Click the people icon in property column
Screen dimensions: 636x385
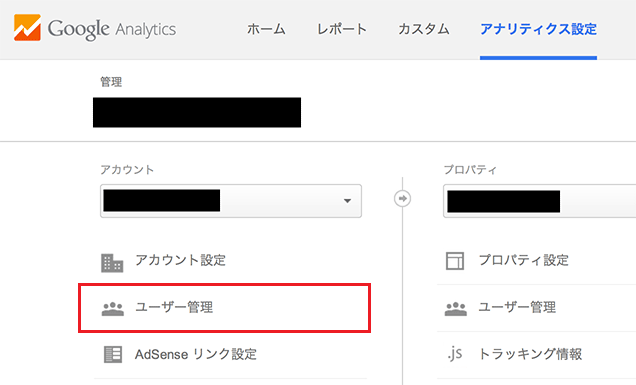point(456,309)
